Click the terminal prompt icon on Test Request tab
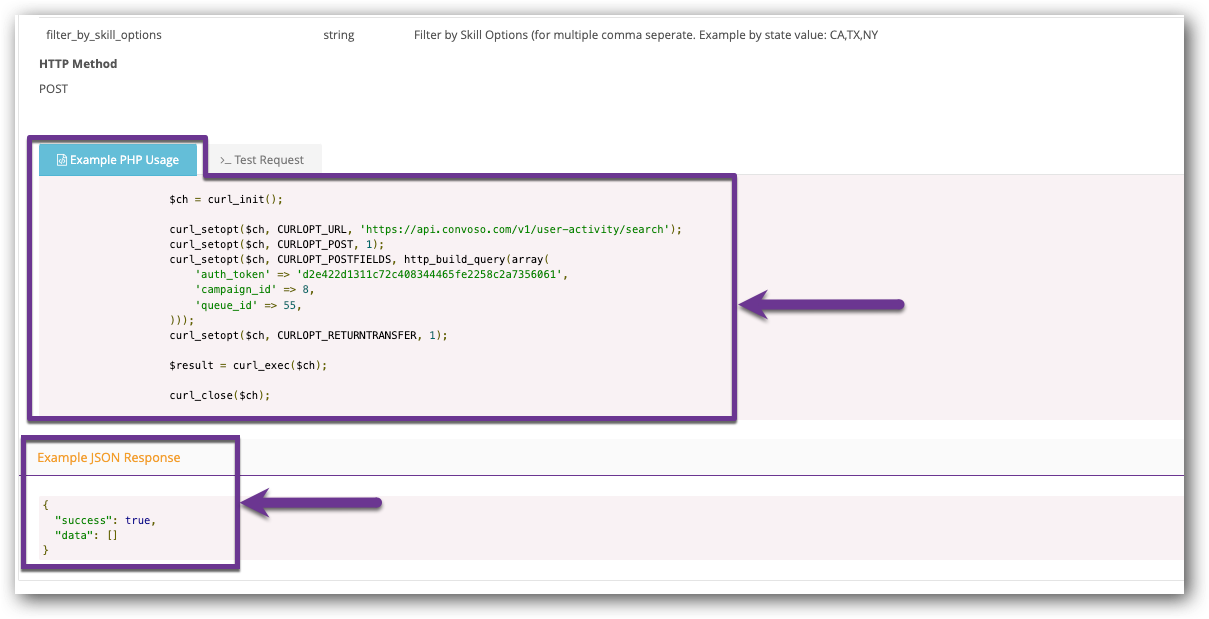 point(226,160)
